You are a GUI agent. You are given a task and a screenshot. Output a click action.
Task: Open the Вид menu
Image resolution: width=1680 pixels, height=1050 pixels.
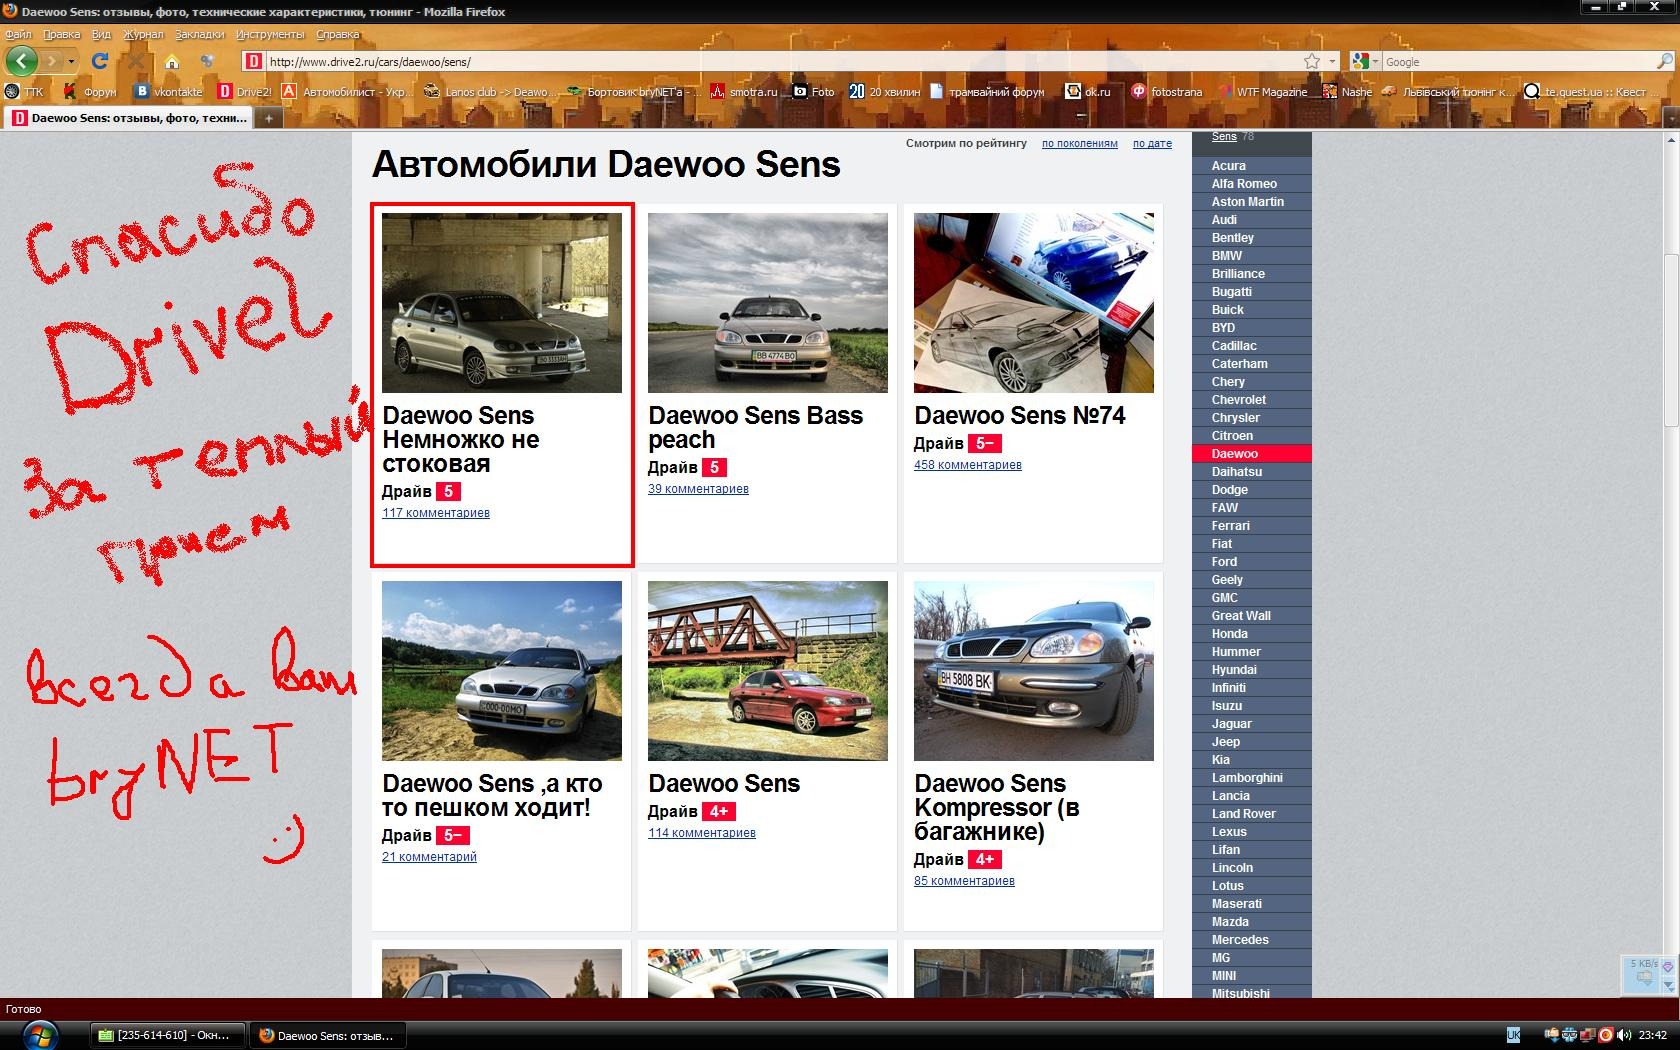point(101,34)
